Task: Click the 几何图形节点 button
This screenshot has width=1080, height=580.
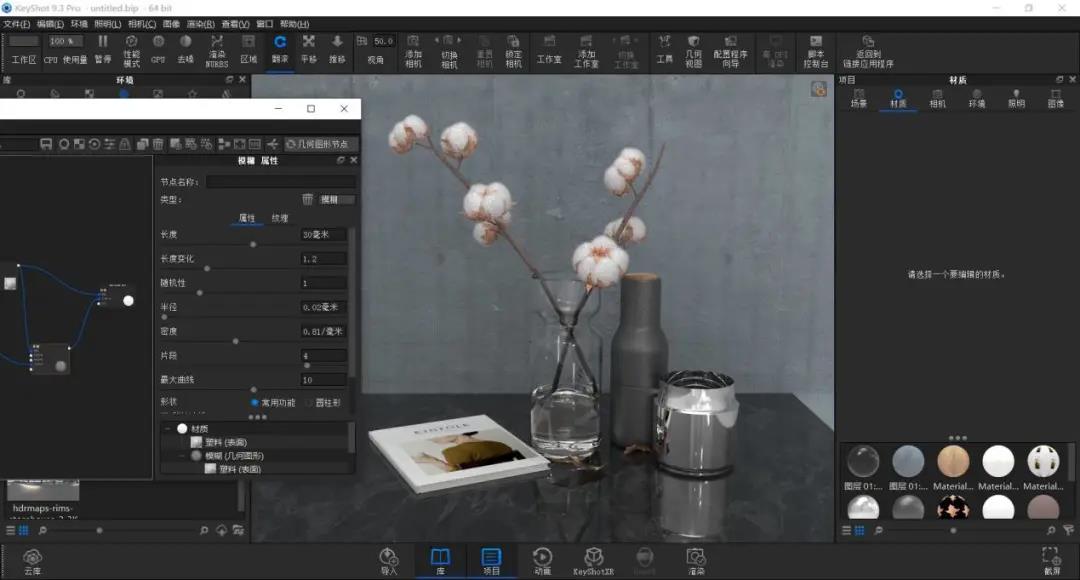Action: coord(318,144)
